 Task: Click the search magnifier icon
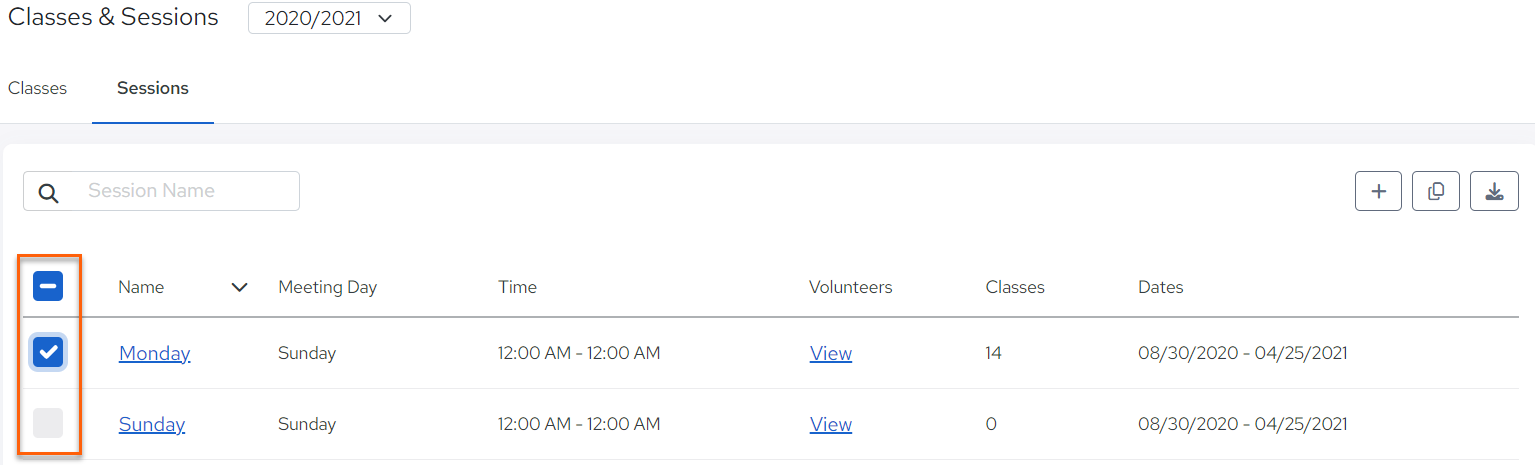coord(49,192)
